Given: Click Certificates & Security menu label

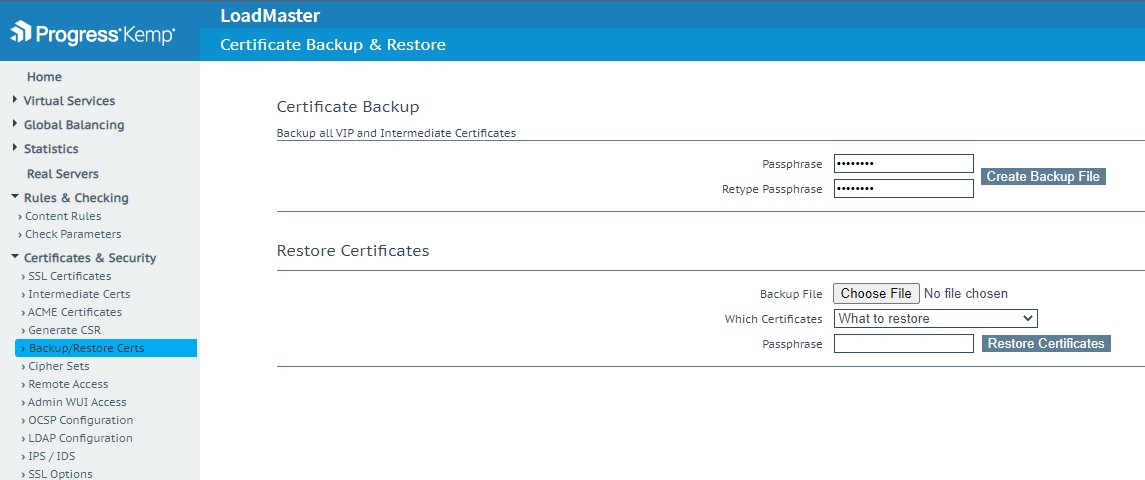Looking at the screenshot, I should [x=90, y=258].
